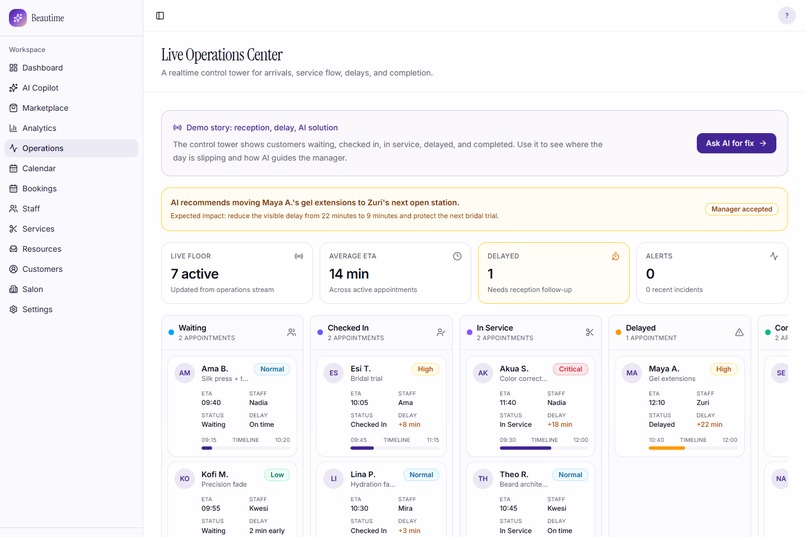Click the '7 active' live floor value

[195, 274]
